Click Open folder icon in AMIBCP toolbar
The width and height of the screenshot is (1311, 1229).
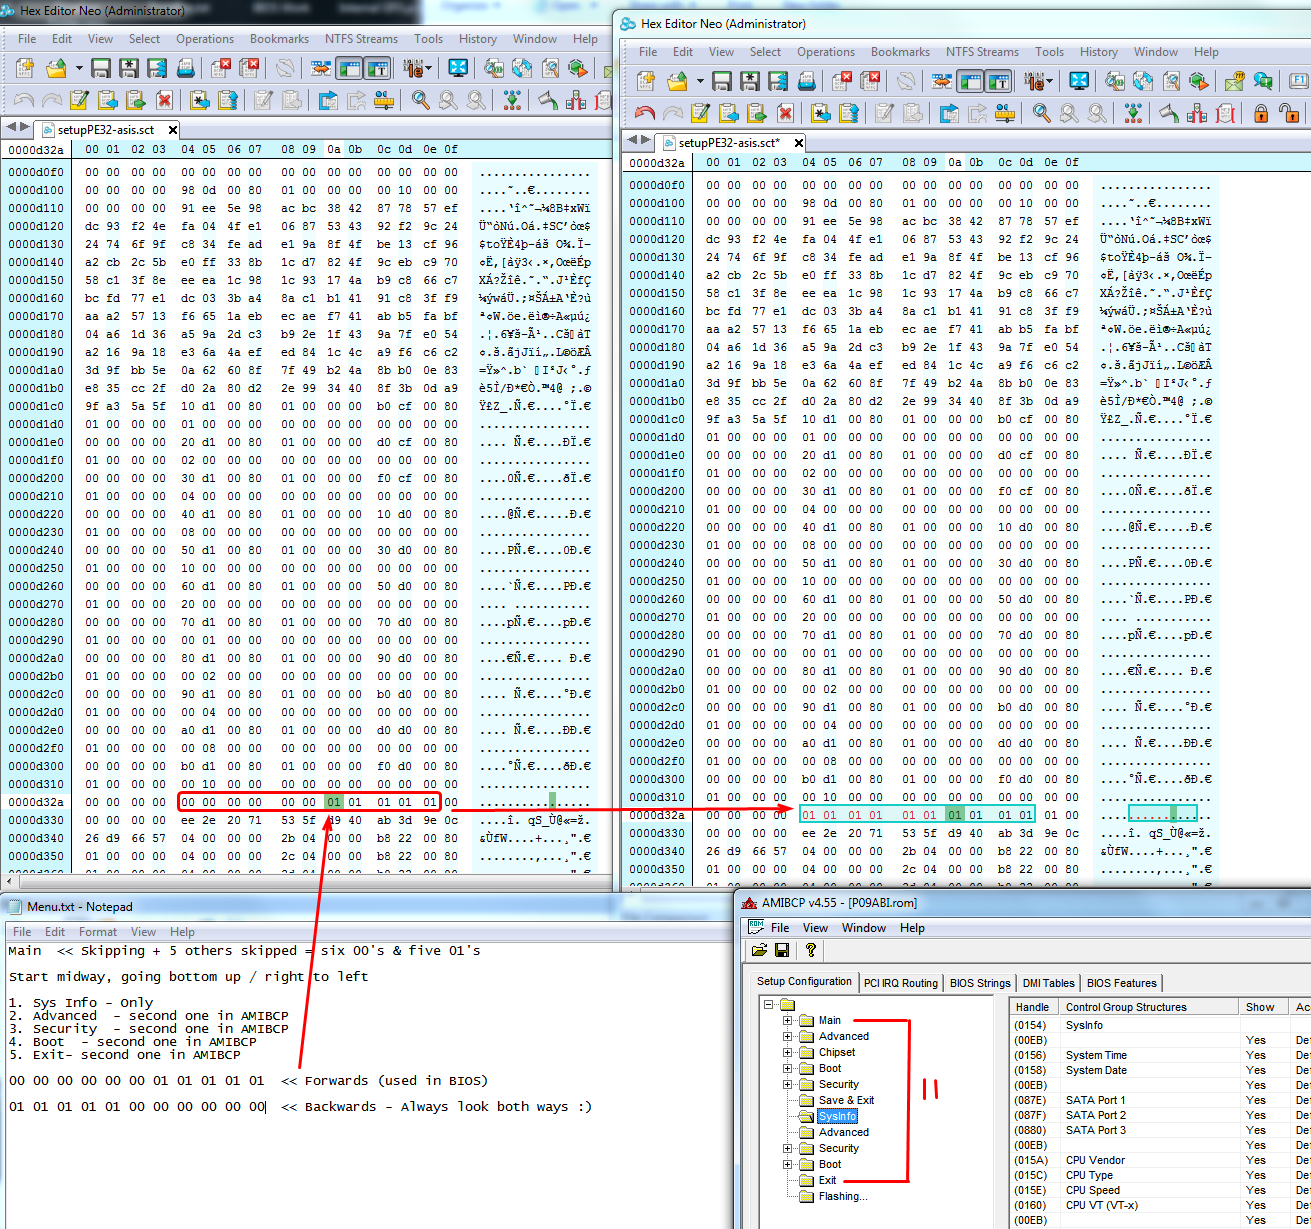759,950
